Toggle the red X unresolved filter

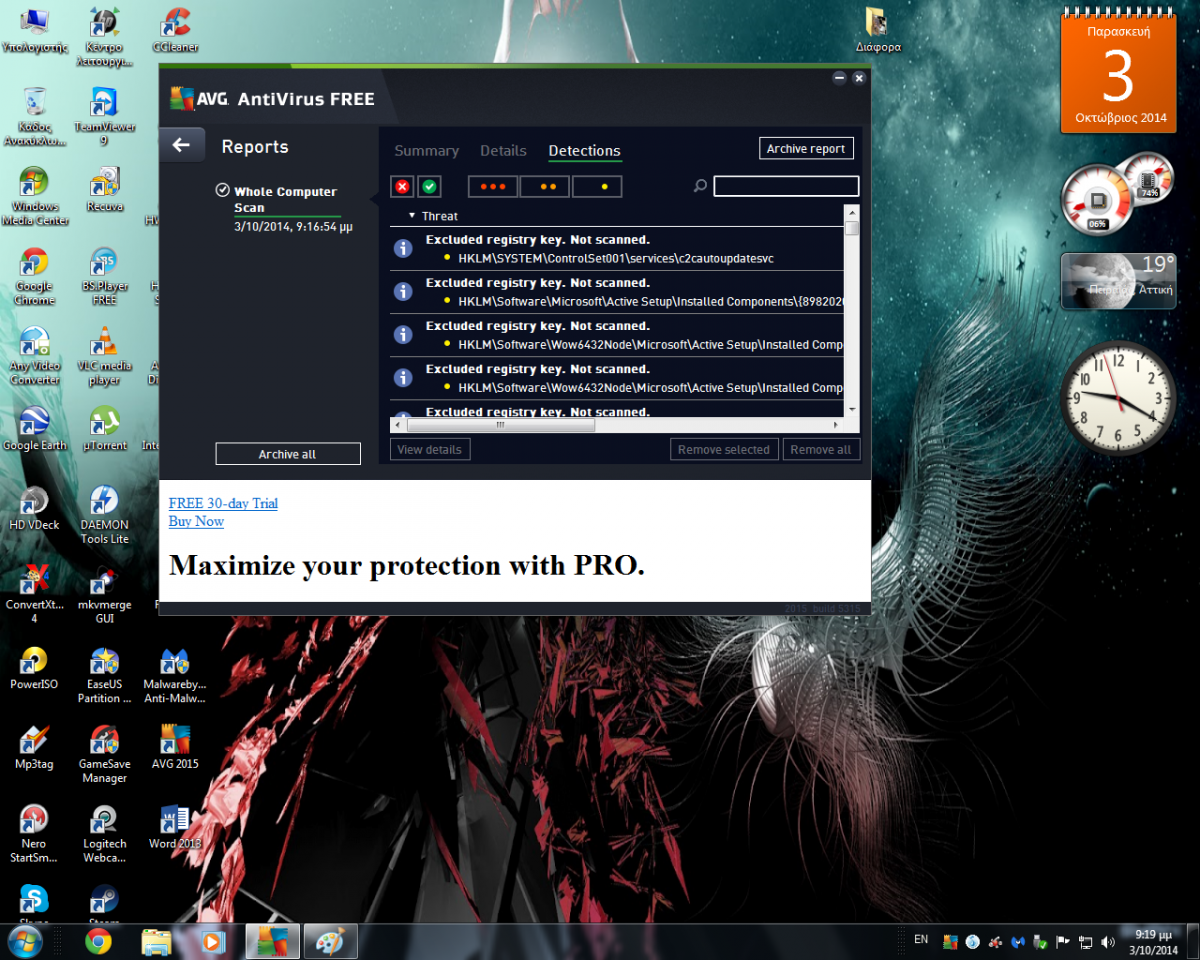coord(403,187)
